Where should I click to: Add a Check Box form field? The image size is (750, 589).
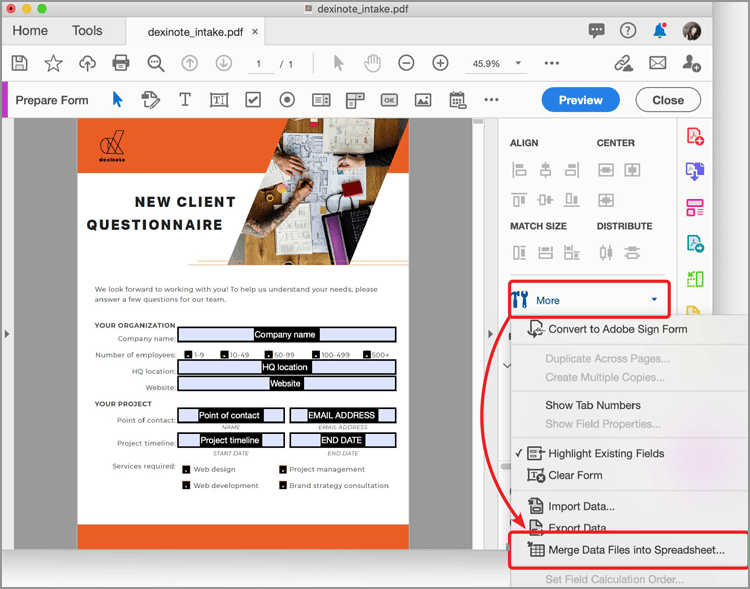pyautogui.click(x=253, y=100)
